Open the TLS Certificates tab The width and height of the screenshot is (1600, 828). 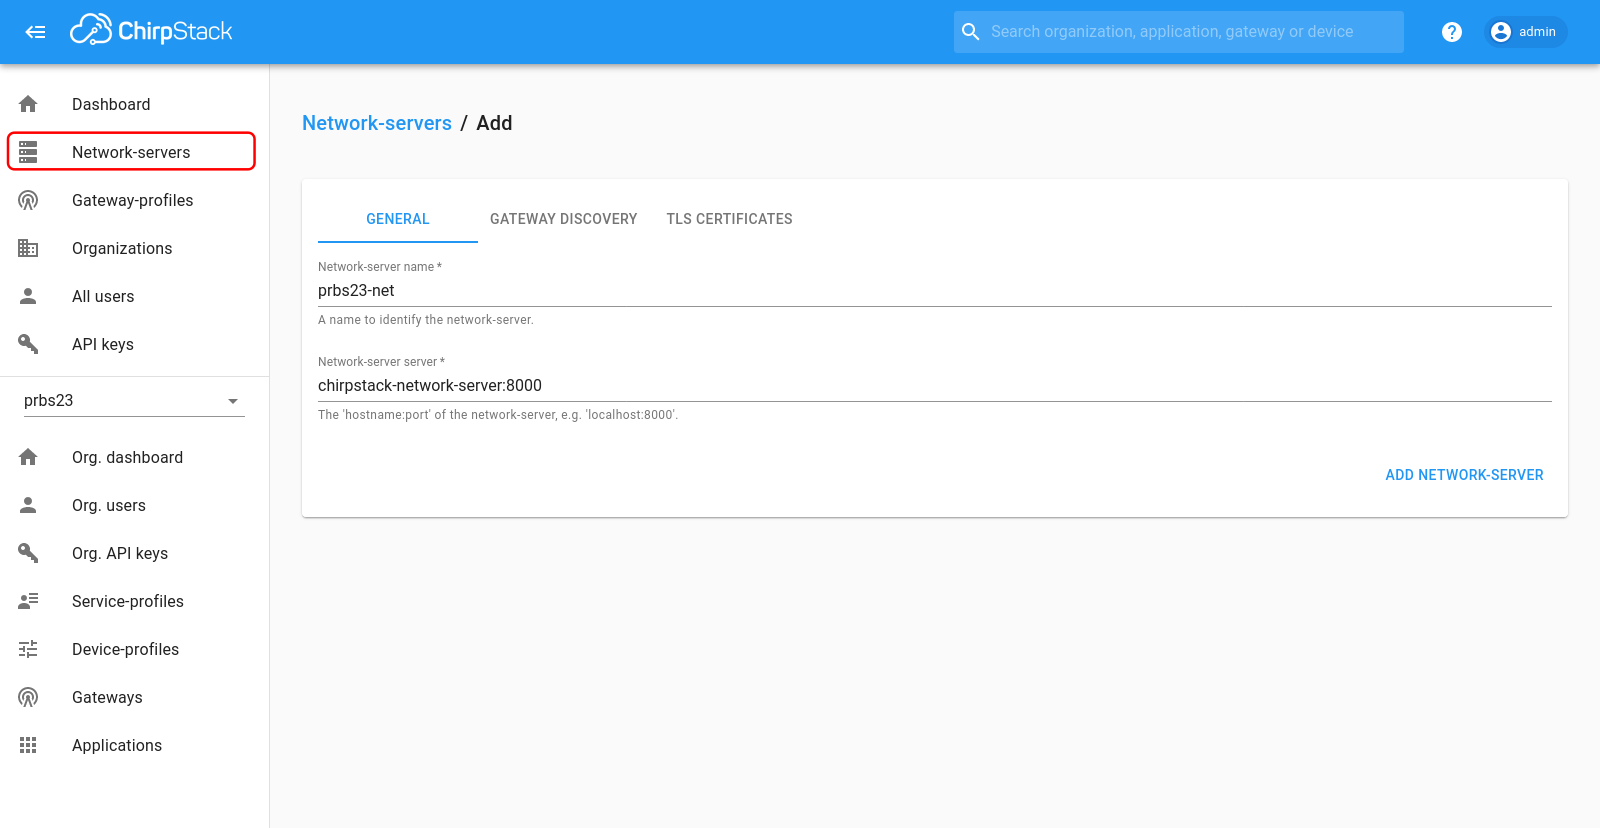pos(729,219)
